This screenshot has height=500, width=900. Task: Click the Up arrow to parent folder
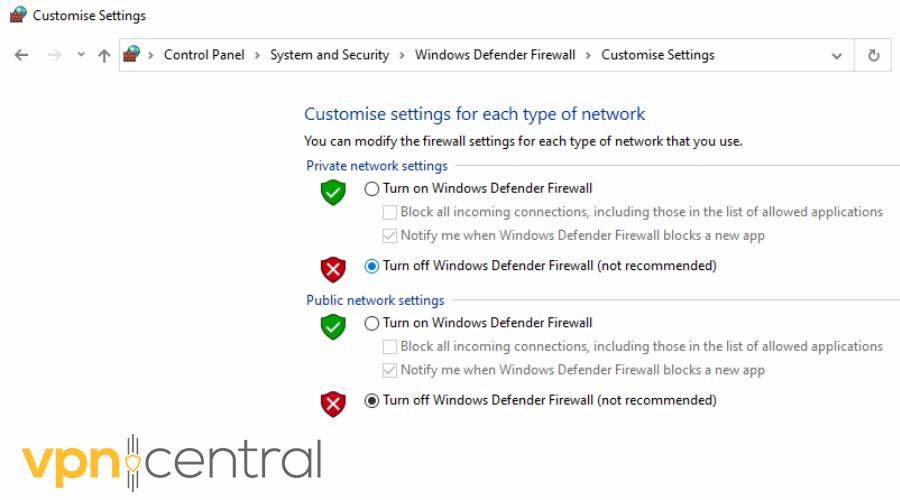coord(104,56)
